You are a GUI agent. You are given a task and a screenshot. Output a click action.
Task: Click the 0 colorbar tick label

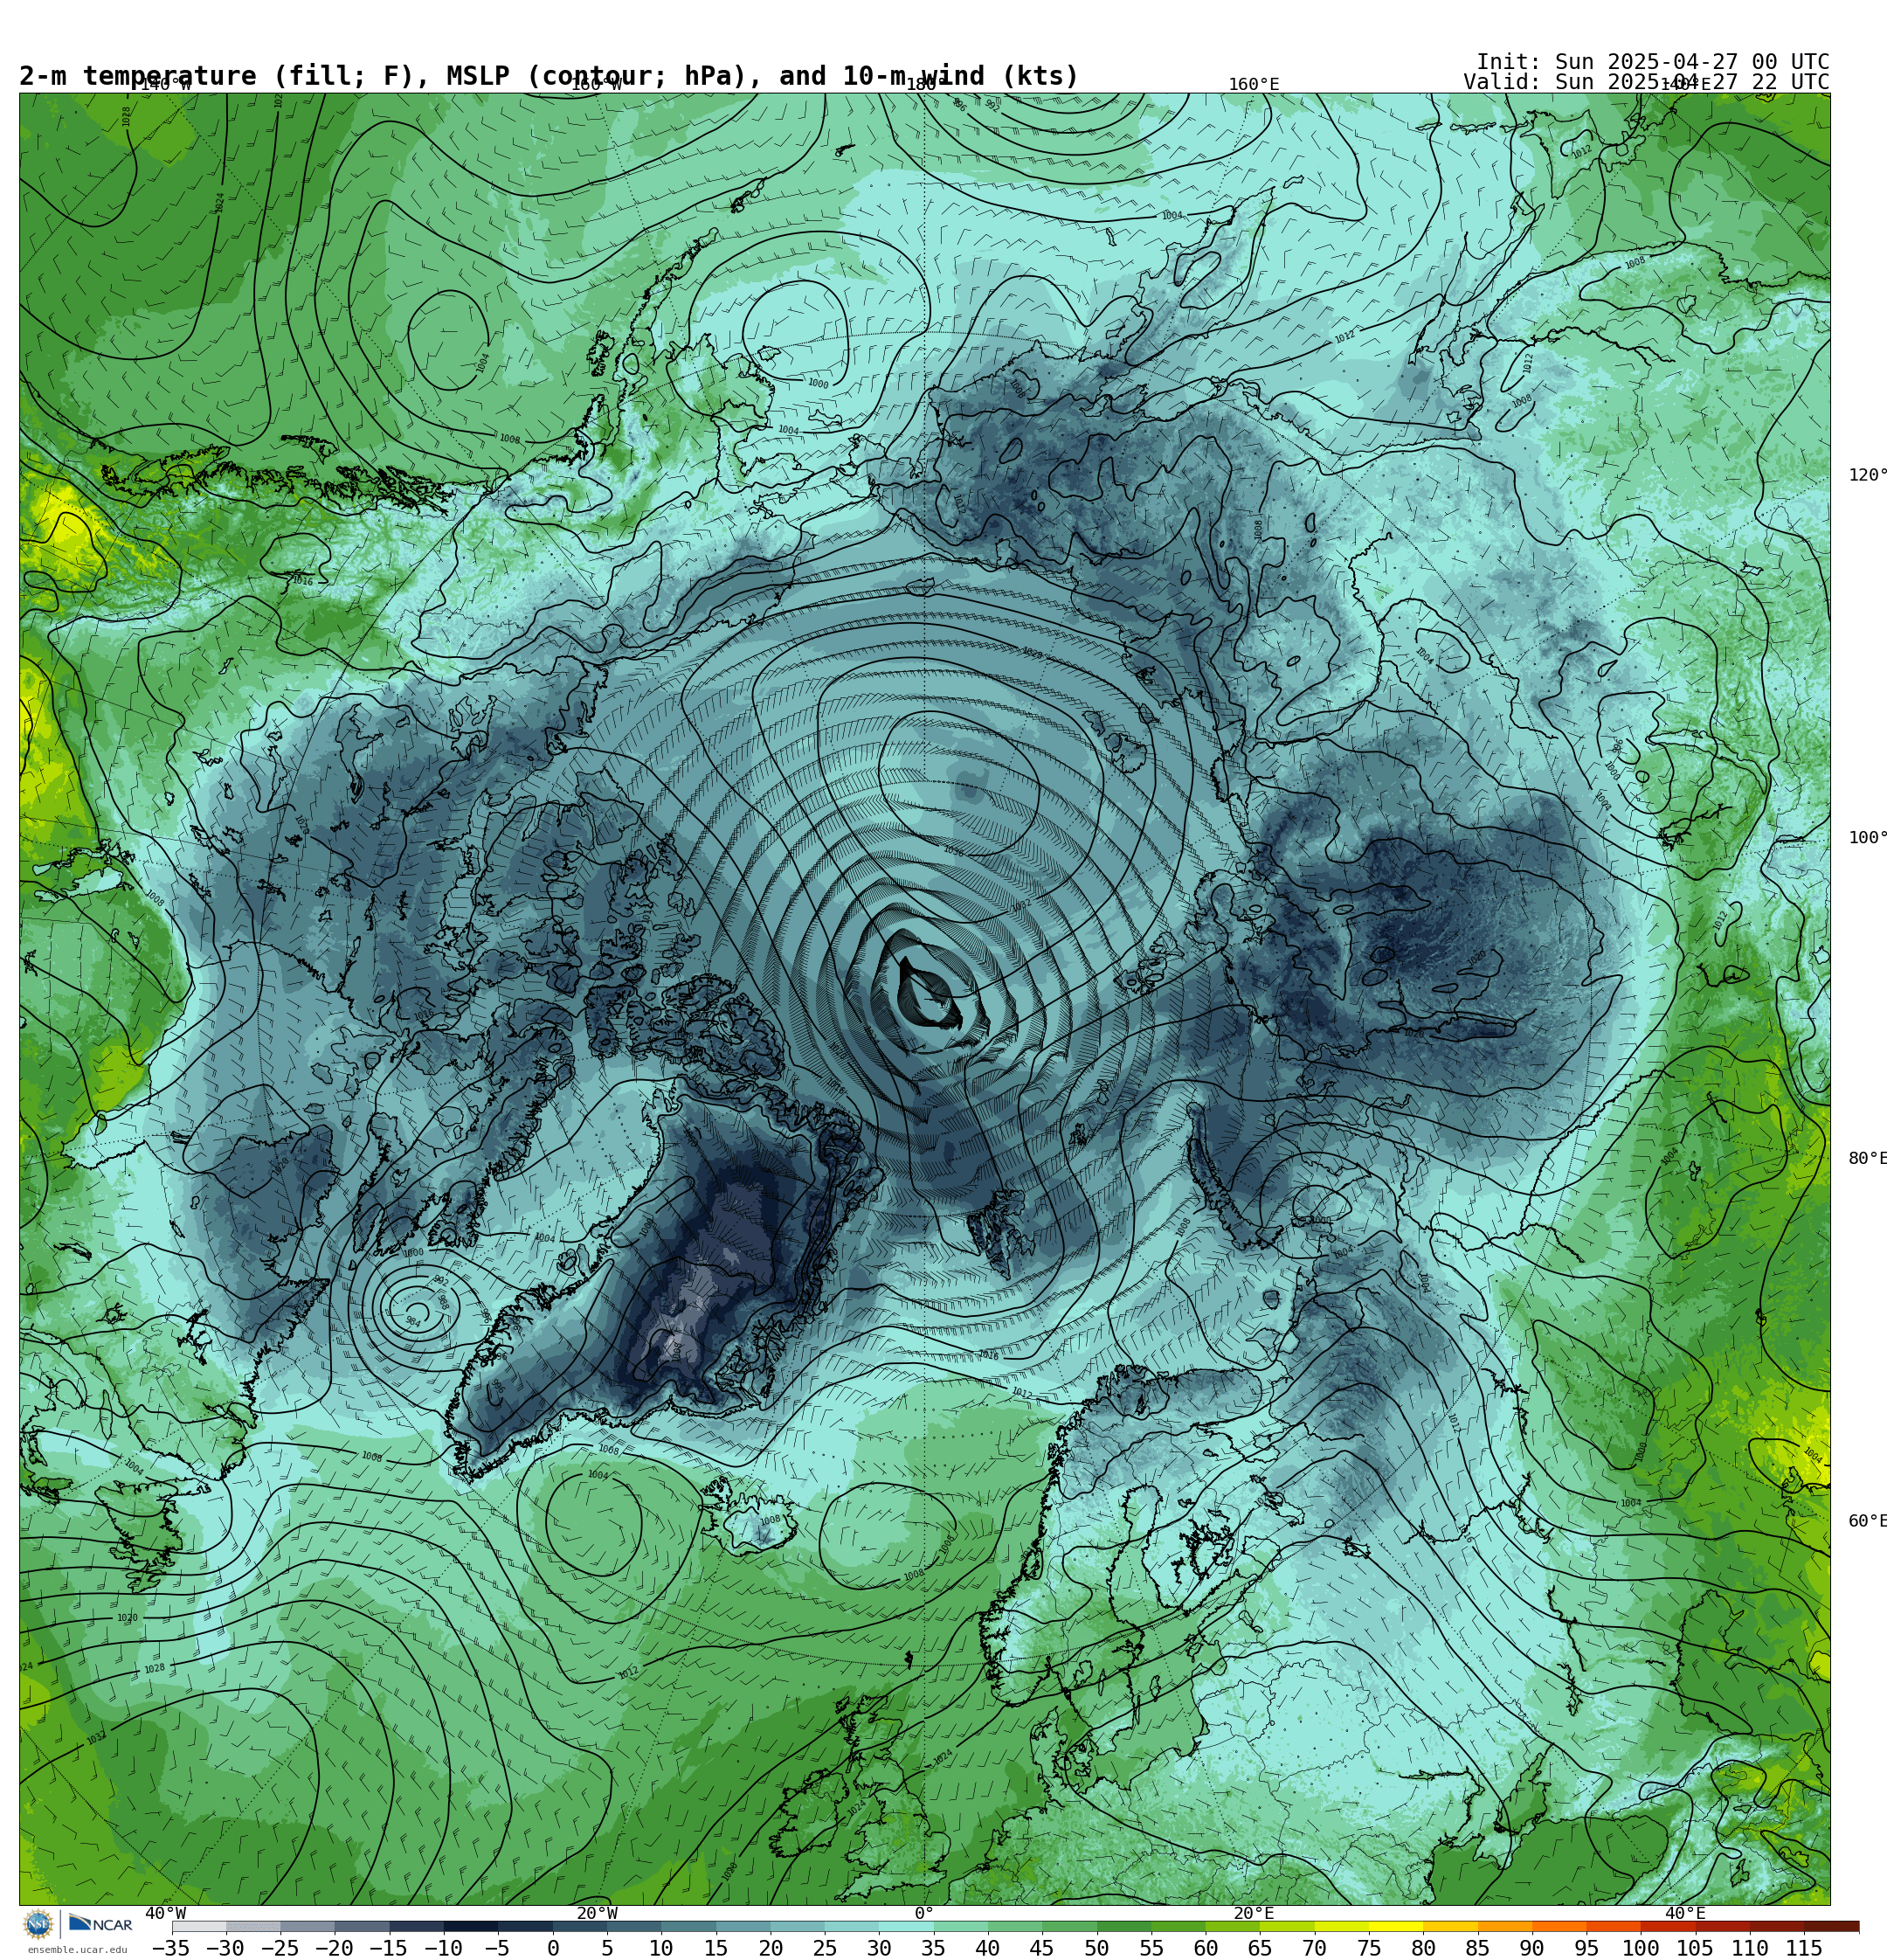coord(552,1948)
